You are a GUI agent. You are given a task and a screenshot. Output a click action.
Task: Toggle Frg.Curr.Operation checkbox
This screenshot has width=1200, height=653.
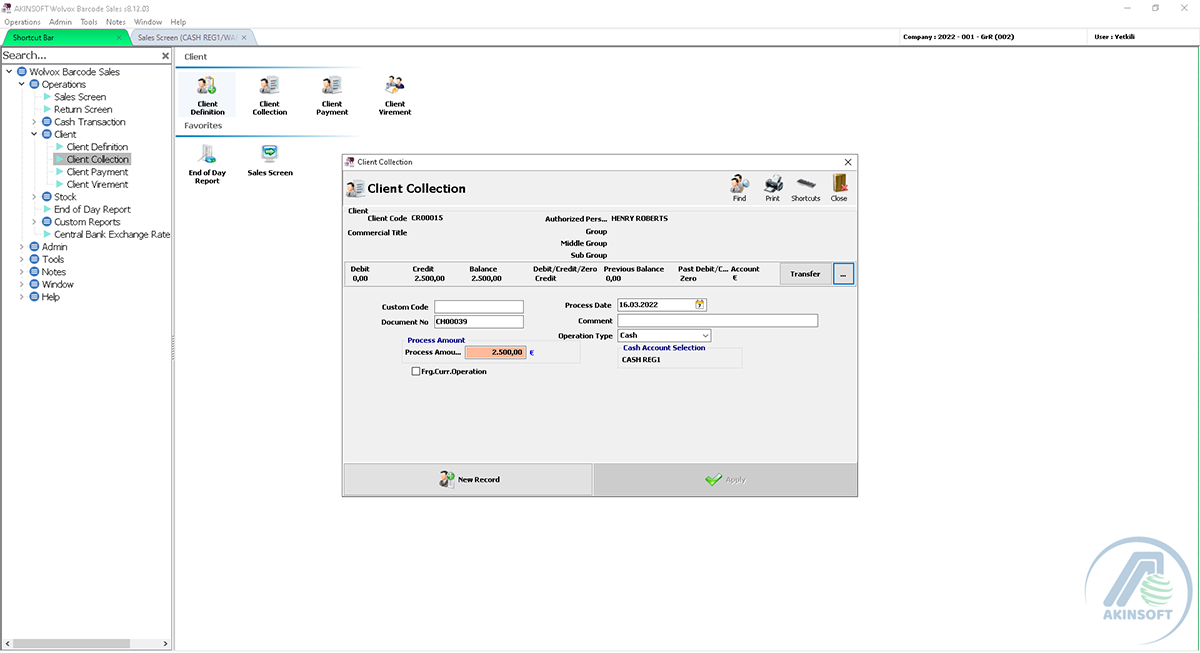[416, 372]
